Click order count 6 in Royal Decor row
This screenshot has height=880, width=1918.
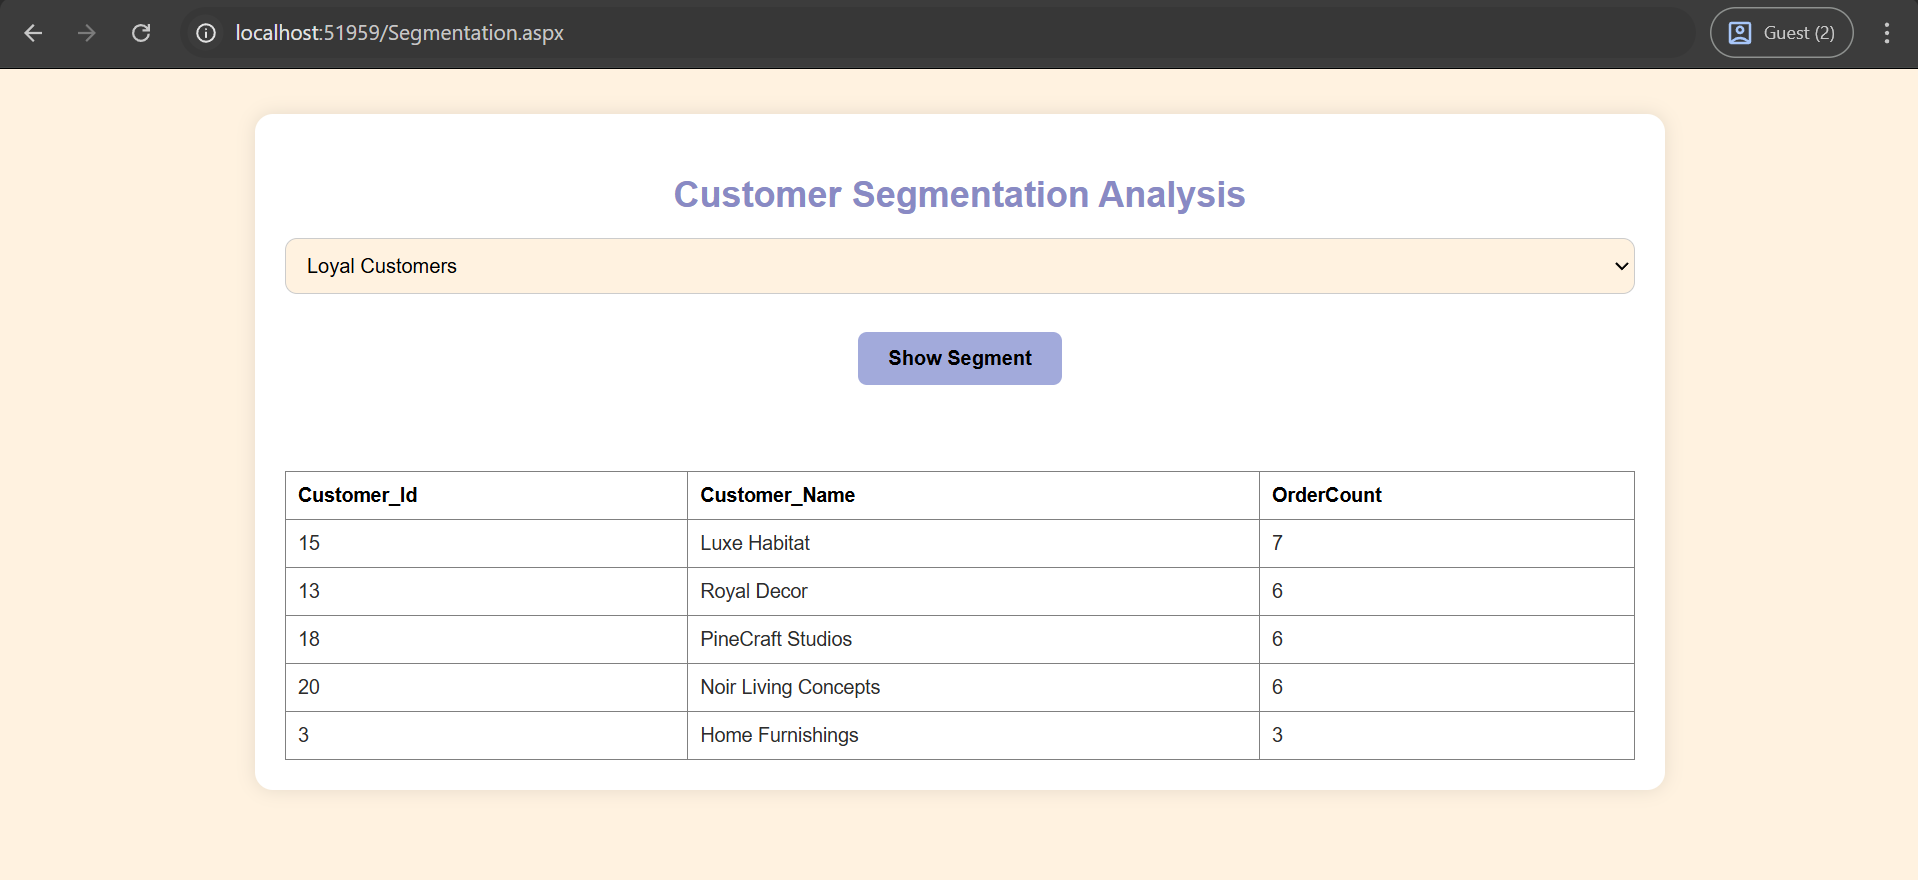[1446, 591]
